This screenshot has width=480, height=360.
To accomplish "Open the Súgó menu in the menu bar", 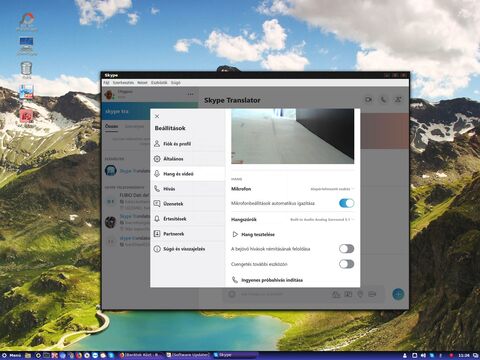I will click(176, 83).
